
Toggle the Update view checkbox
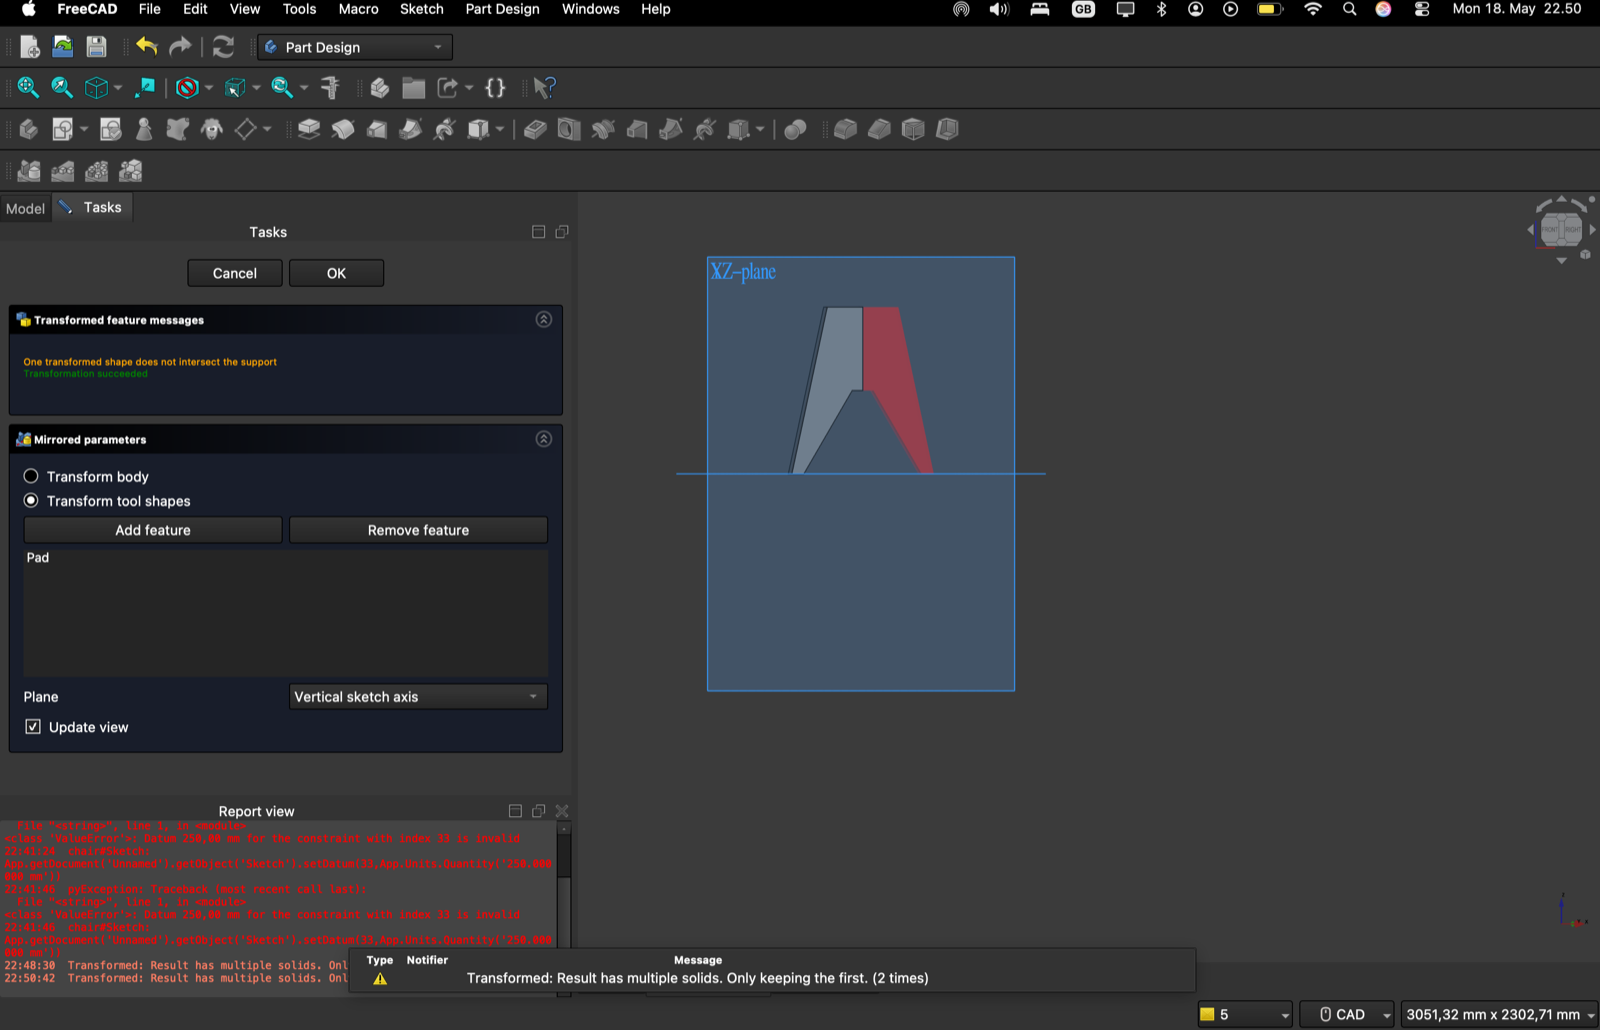(x=33, y=727)
